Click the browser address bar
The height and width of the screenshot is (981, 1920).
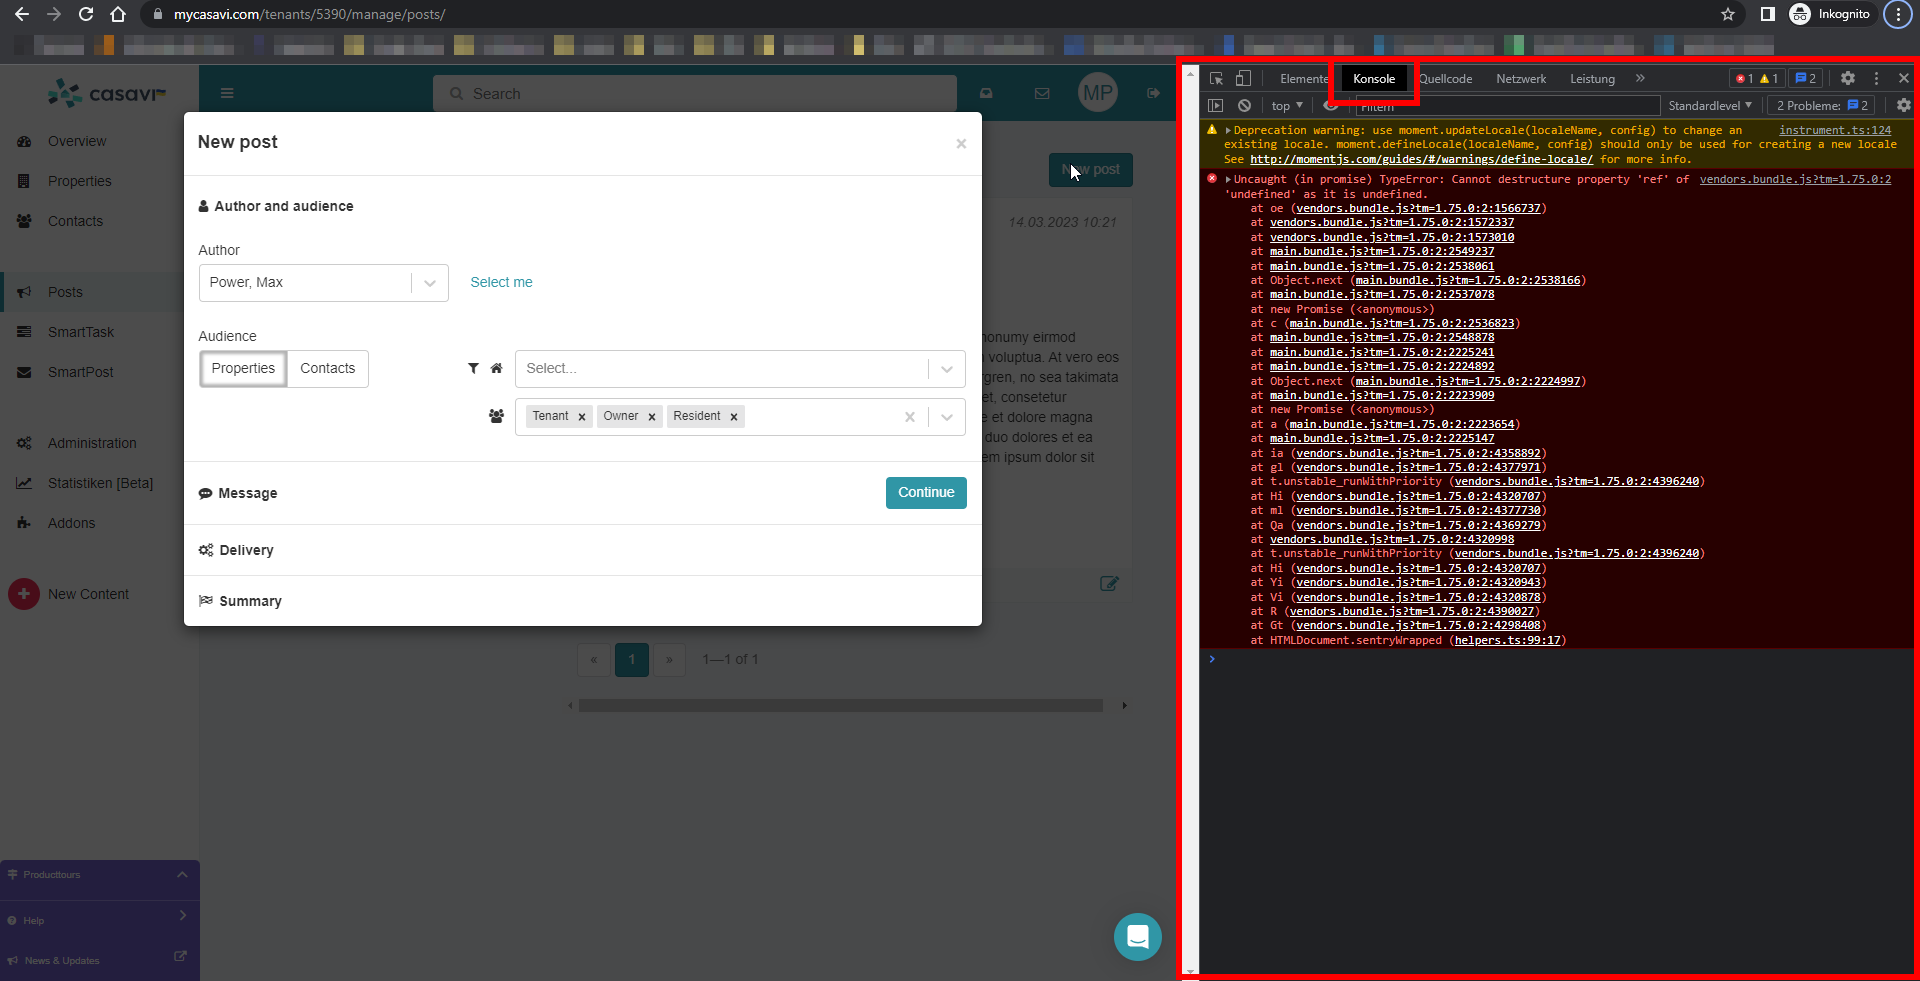pyautogui.click(x=940, y=14)
